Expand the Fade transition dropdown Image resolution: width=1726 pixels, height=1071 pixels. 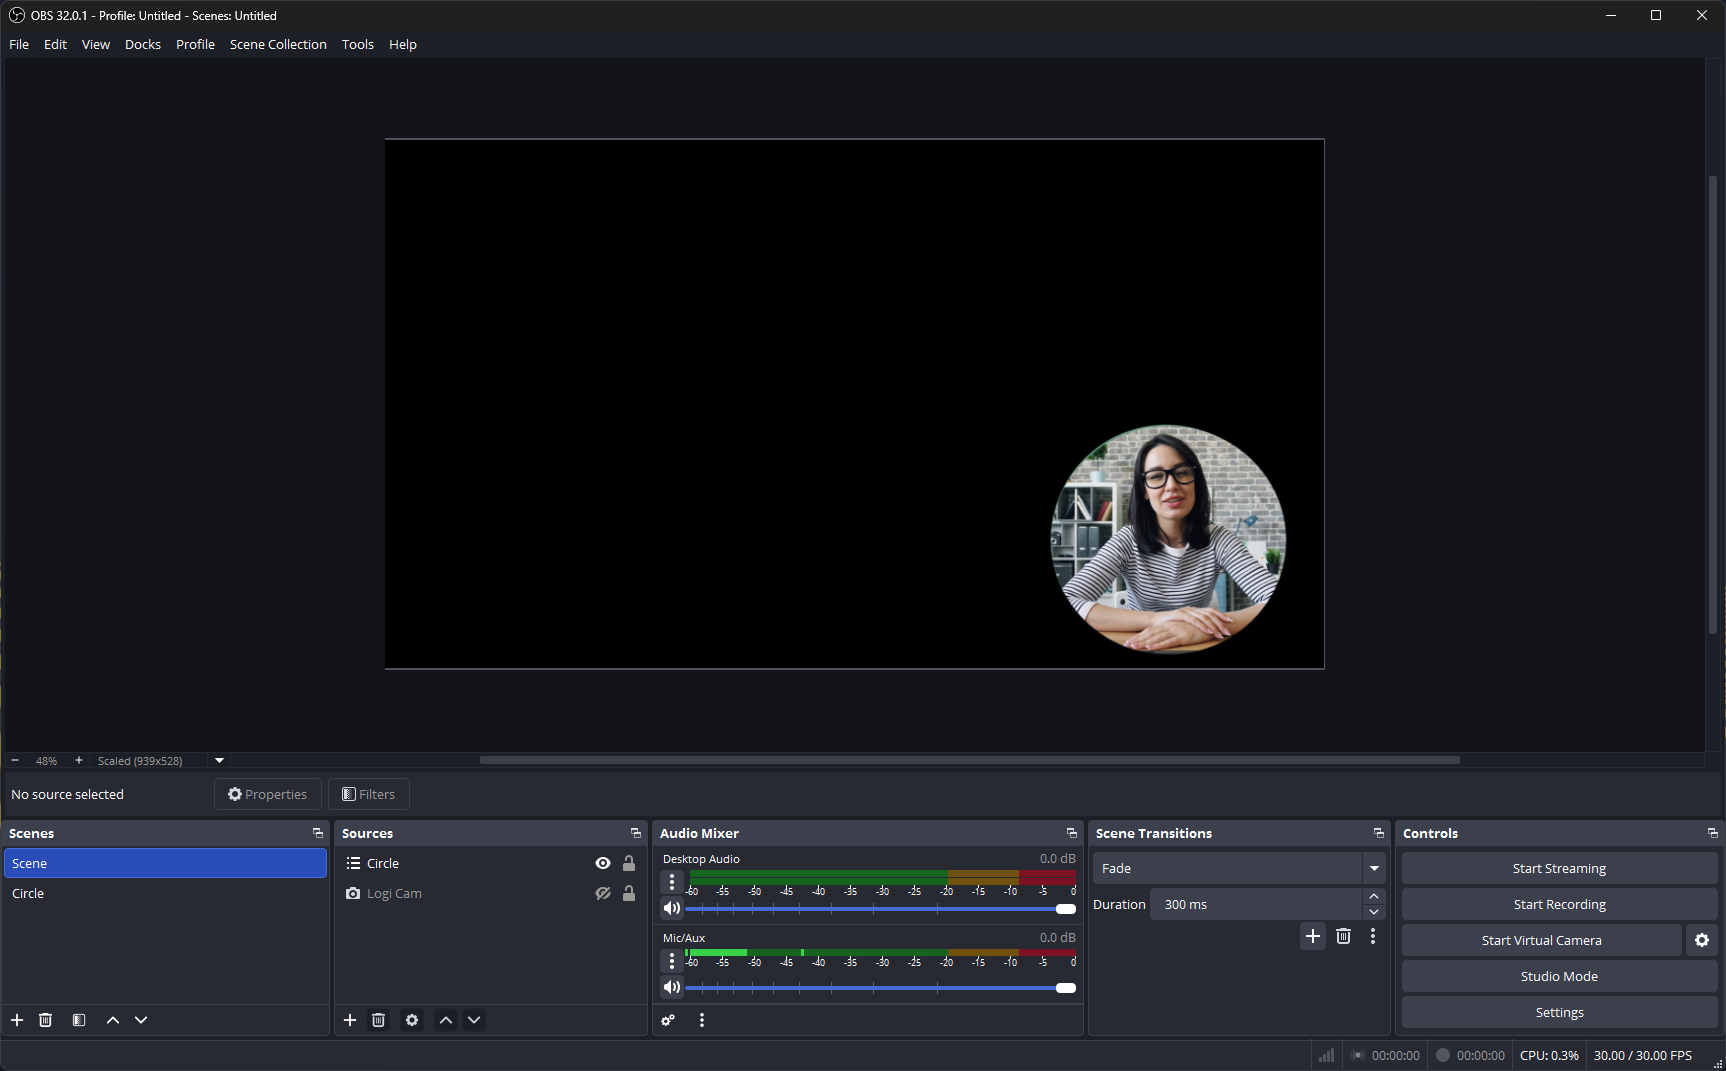1374,868
